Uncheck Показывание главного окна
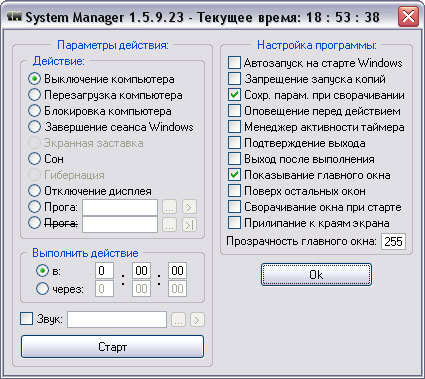The width and height of the screenshot is (425, 379). pyautogui.click(x=234, y=175)
